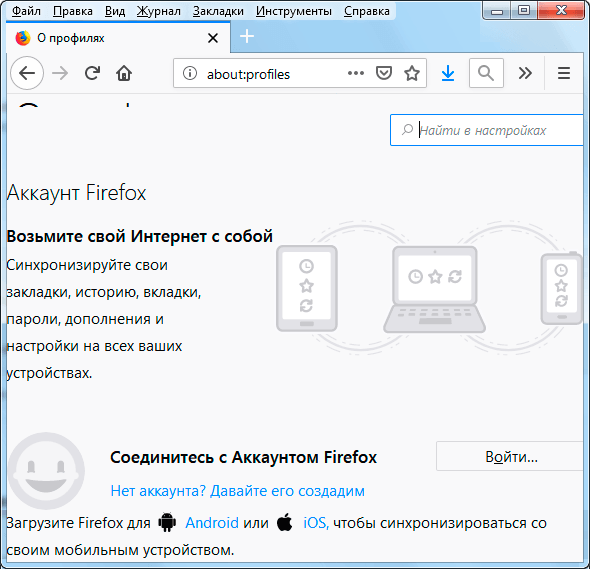Minimize the Firefox window
The height and width of the screenshot is (569, 590).
pyautogui.click(x=497, y=11)
